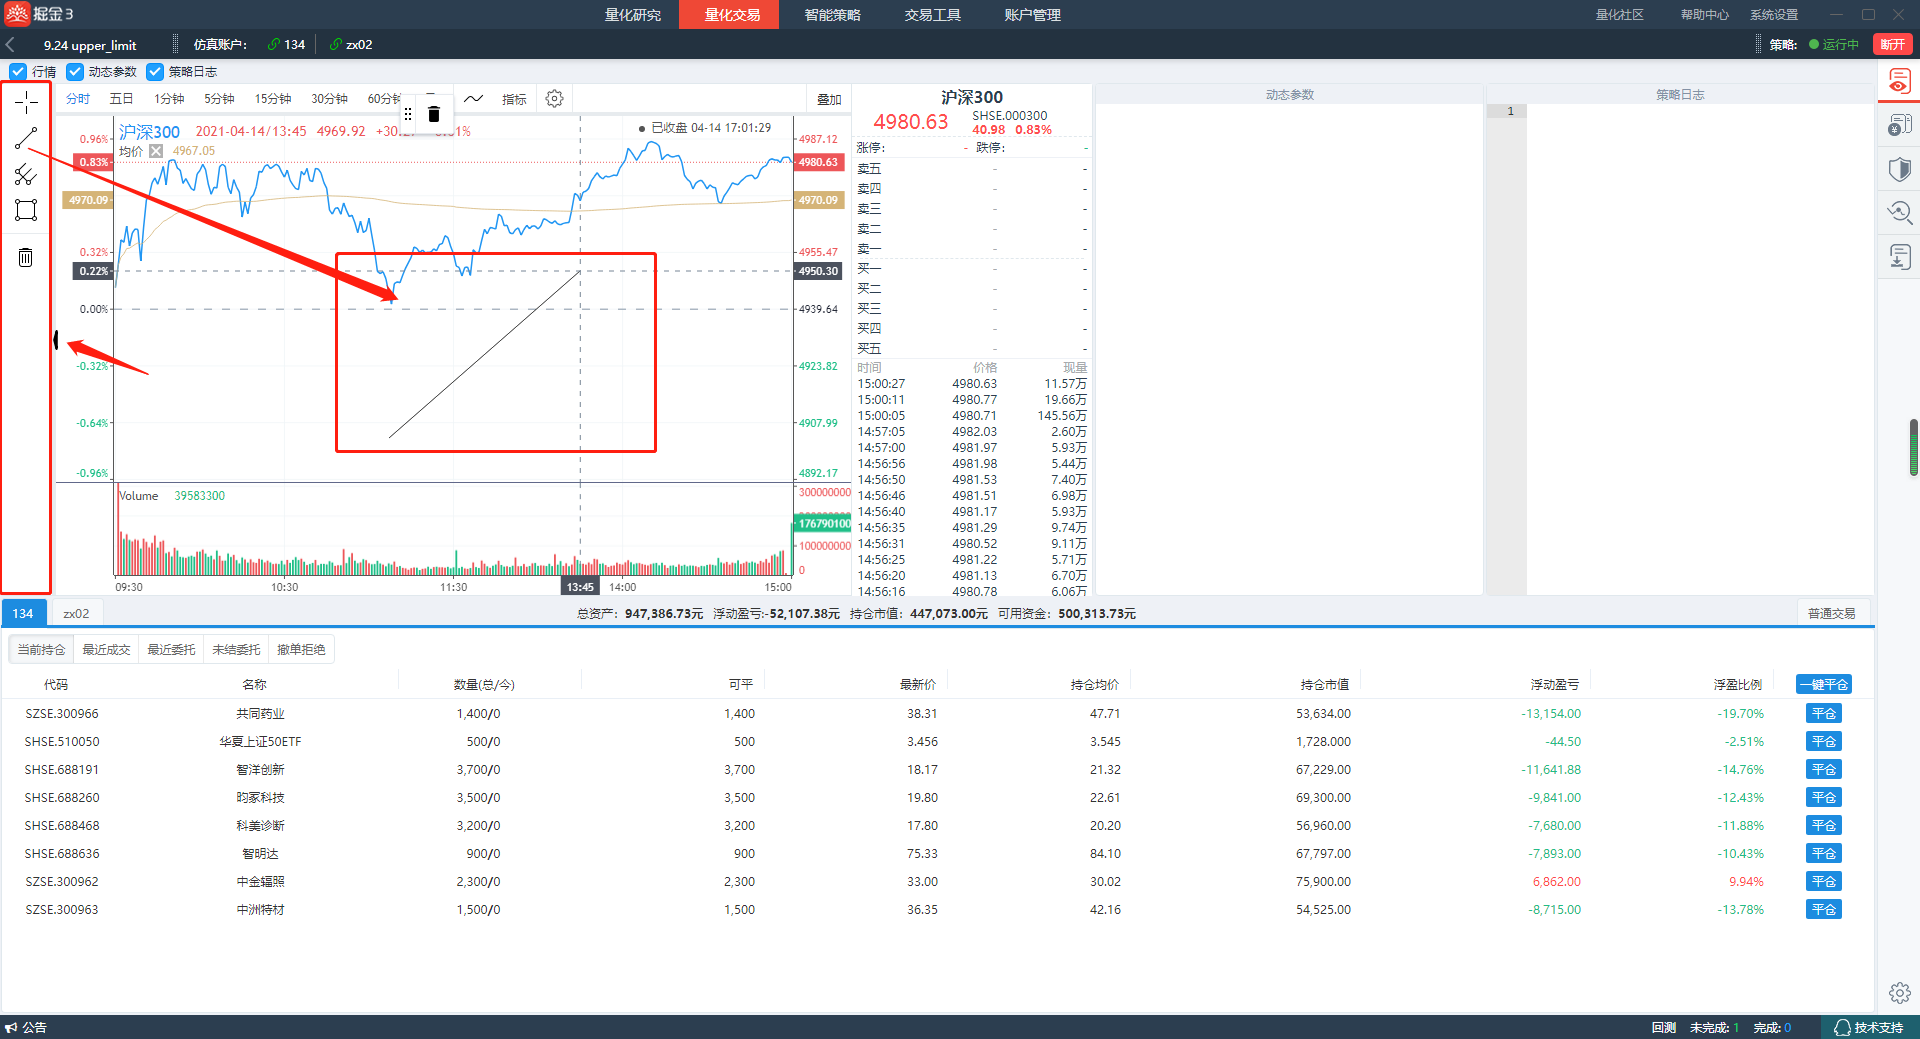Image resolution: width=1920 pixels, height=1039 pixels.
Task: Delete all drawings with left toolbar trash
Action: point(26,258)
